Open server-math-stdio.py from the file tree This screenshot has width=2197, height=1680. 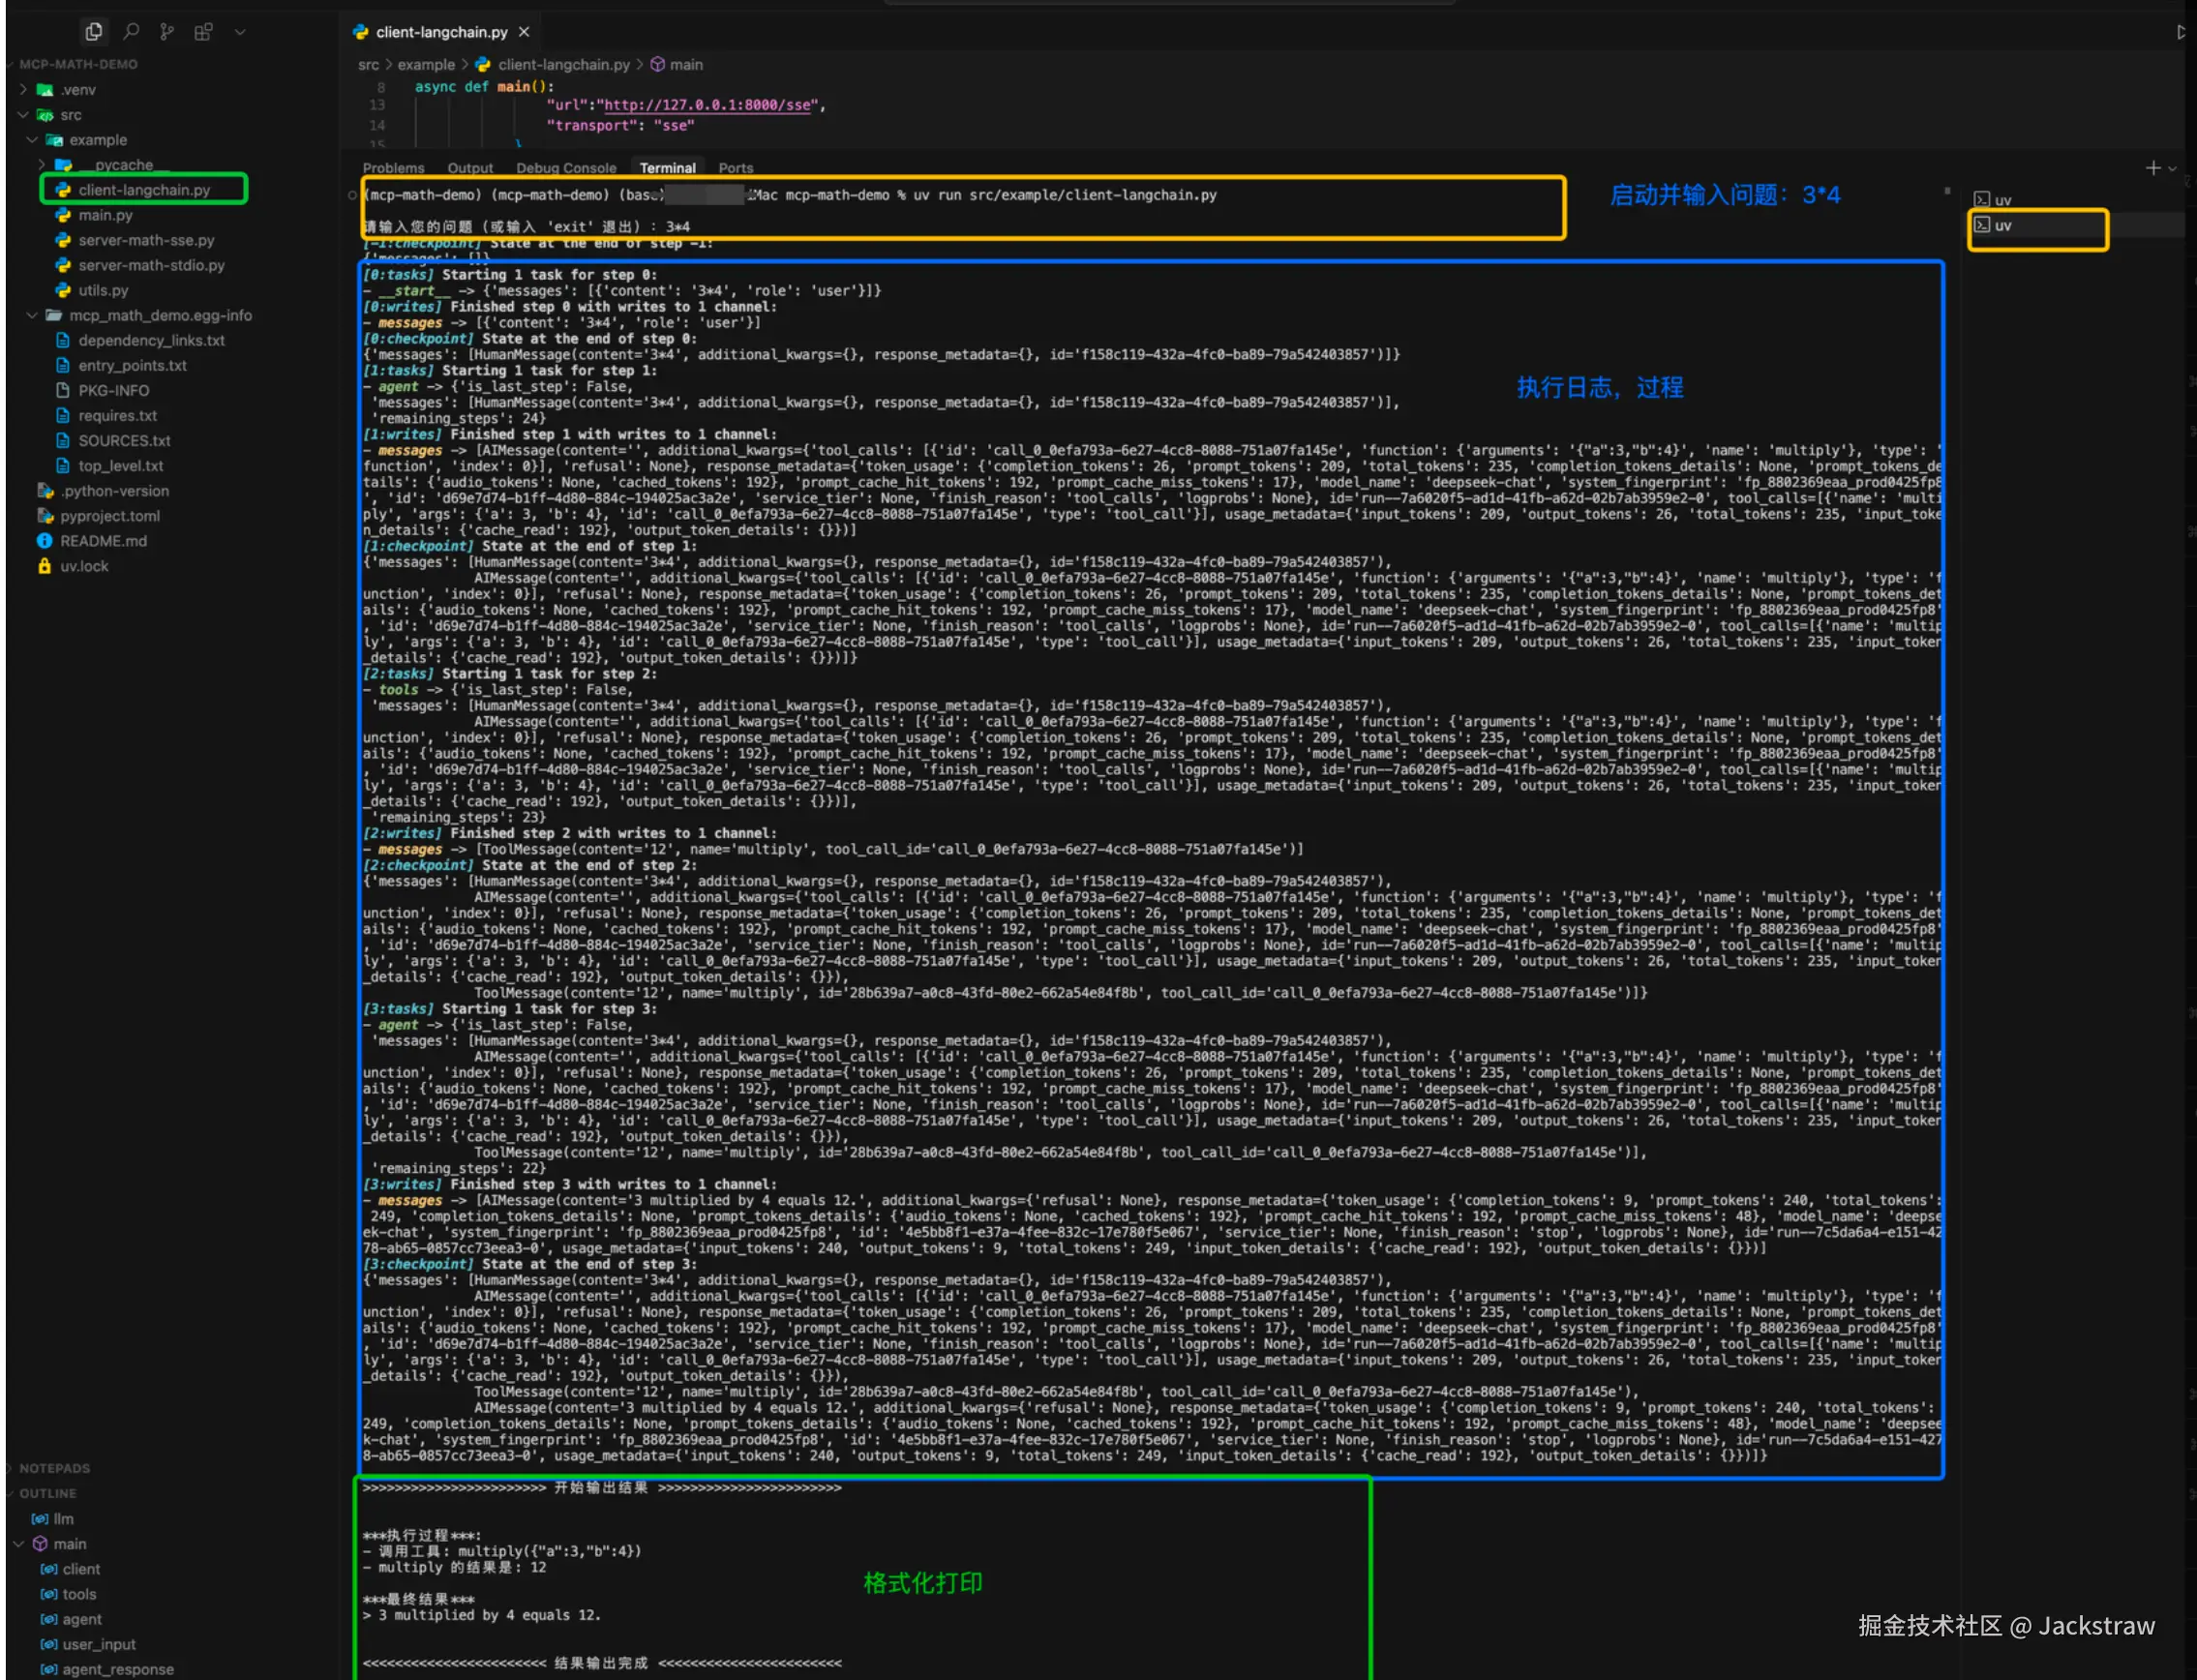(x=150, y=265)
